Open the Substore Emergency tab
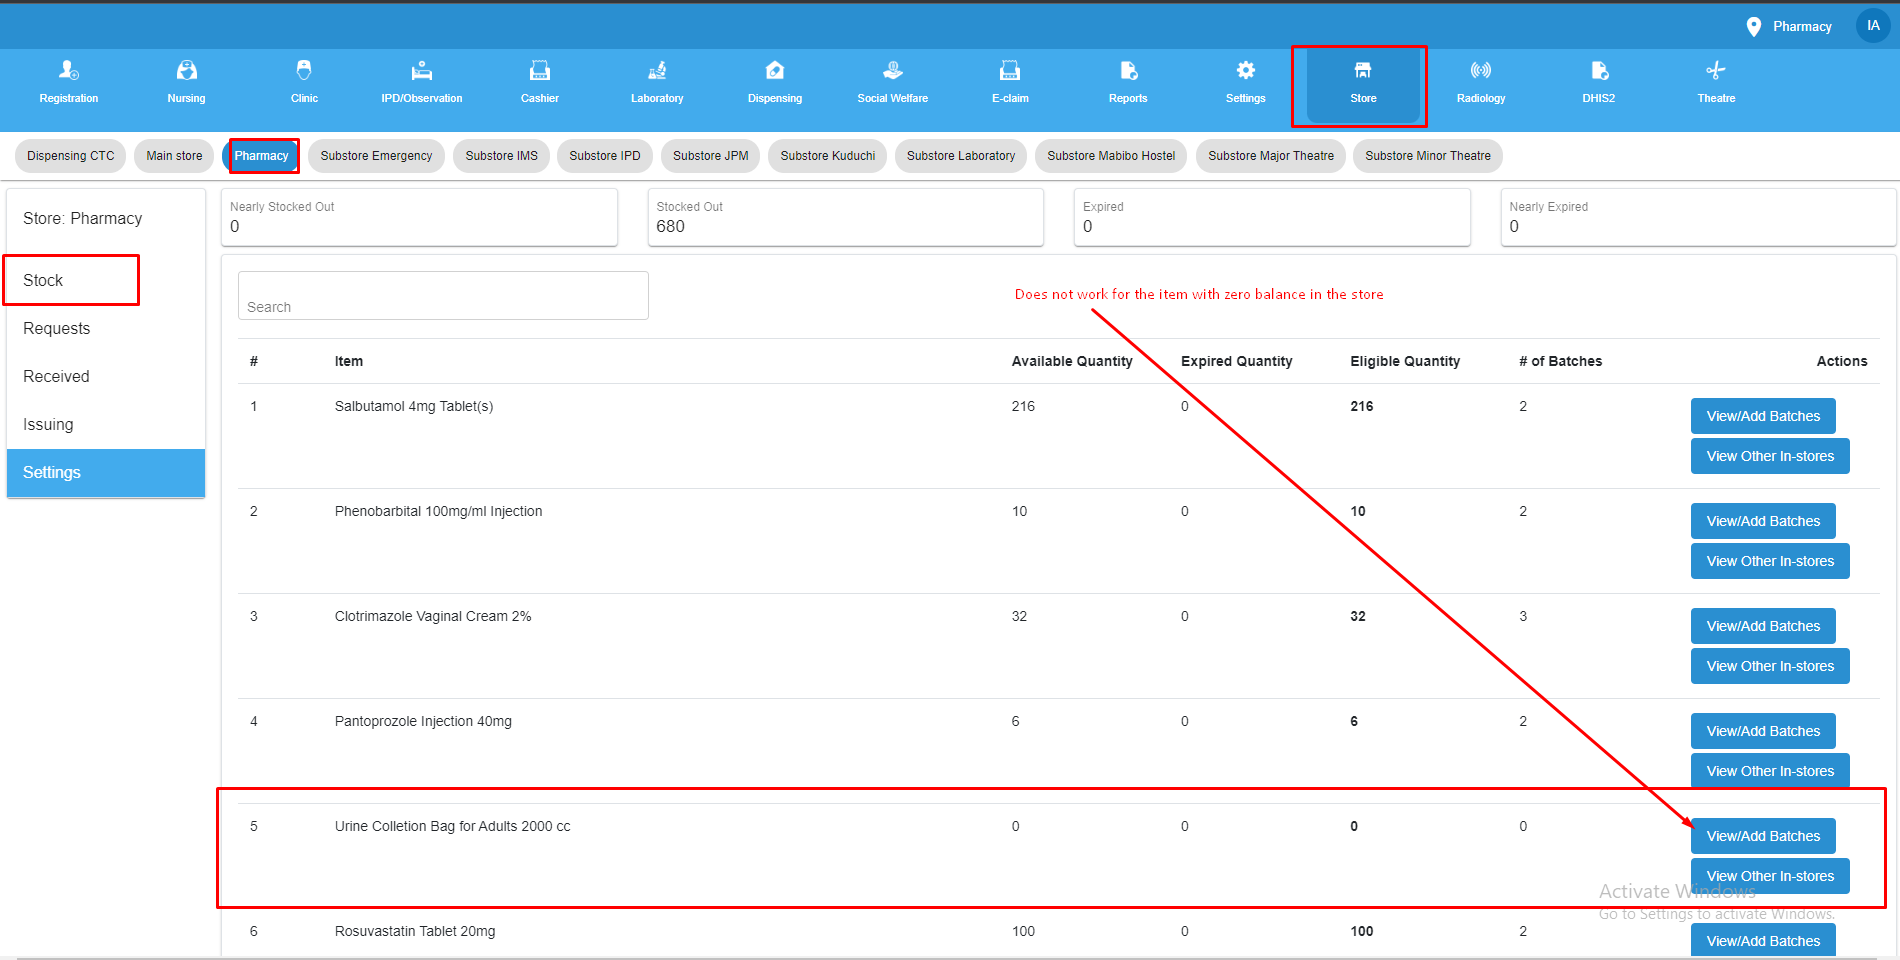 [376, 155]
